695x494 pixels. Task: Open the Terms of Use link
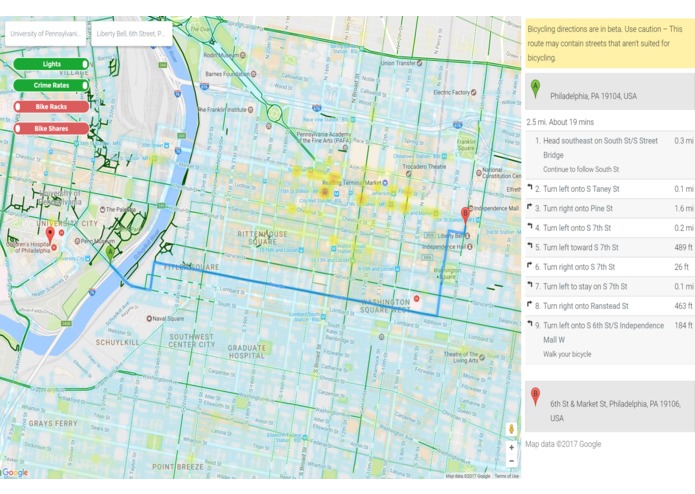click(506, 476)
